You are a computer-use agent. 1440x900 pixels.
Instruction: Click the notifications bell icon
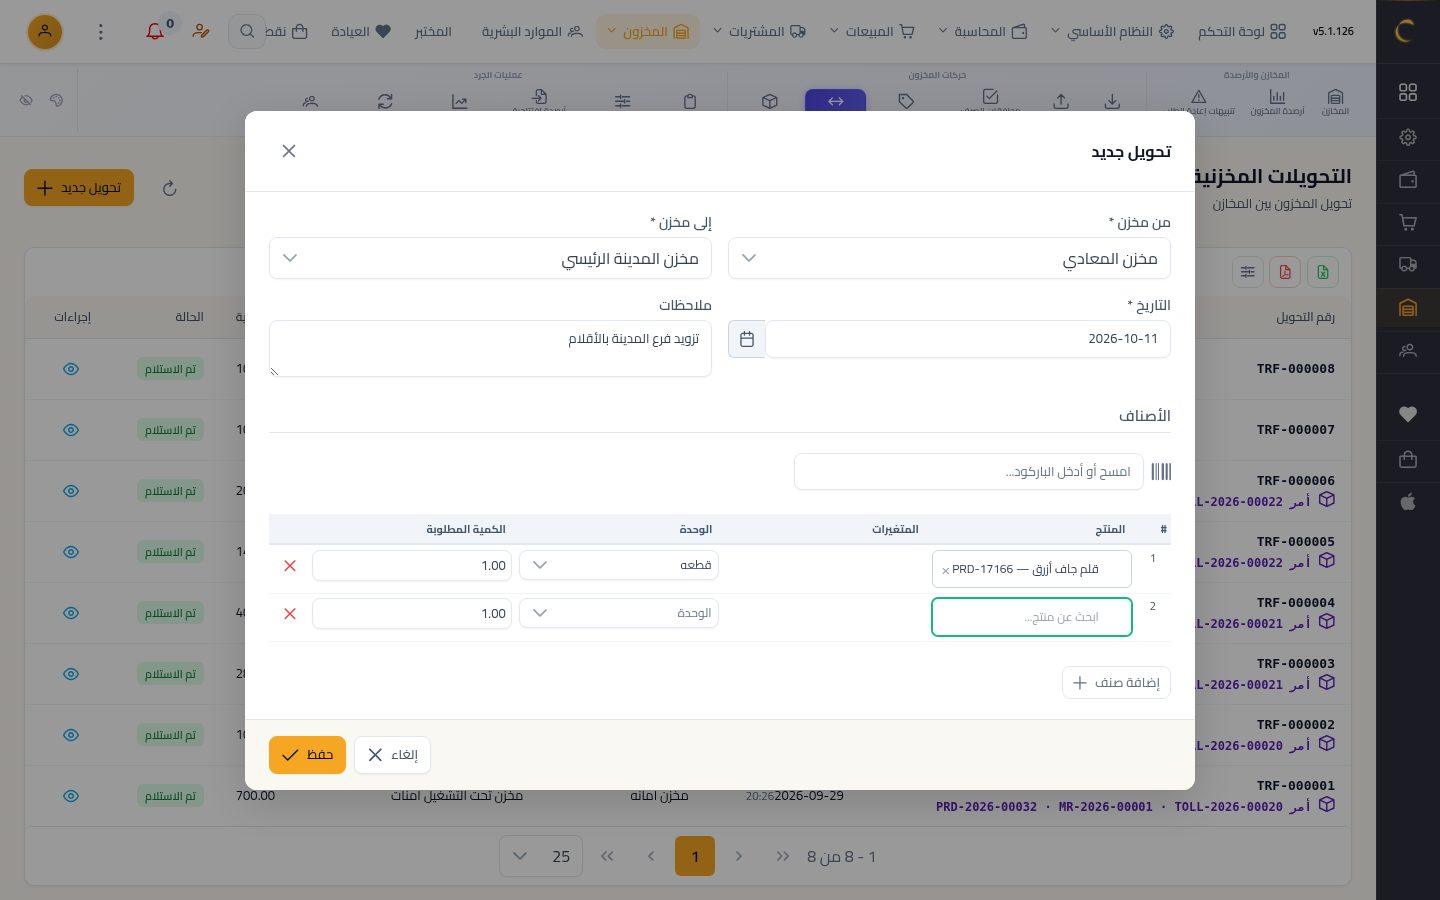(155, 32)
